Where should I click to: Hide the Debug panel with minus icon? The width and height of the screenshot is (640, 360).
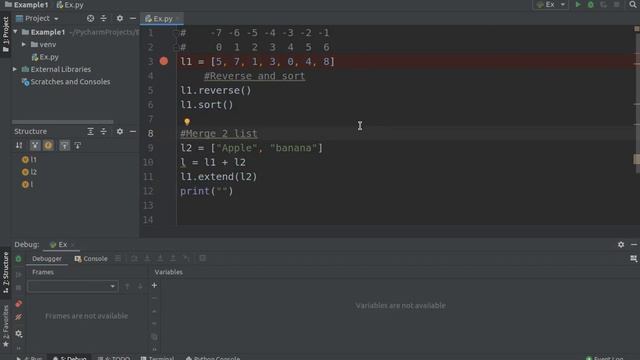[x=634, y=244]
